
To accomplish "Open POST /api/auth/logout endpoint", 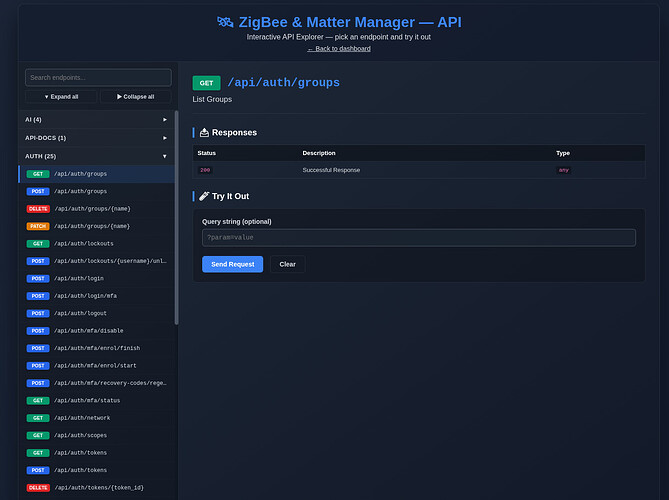I will click(x=96, y=314).
